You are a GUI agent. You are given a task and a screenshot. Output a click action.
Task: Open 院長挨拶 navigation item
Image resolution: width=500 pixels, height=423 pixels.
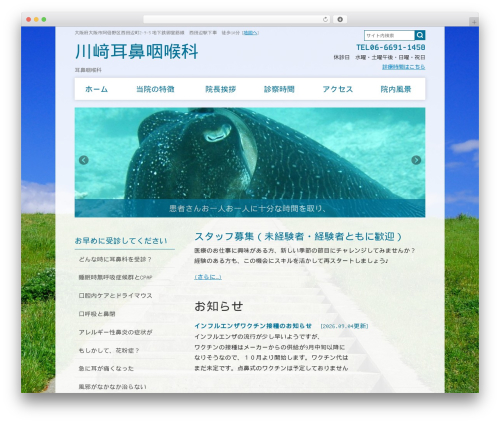(221, 89)
